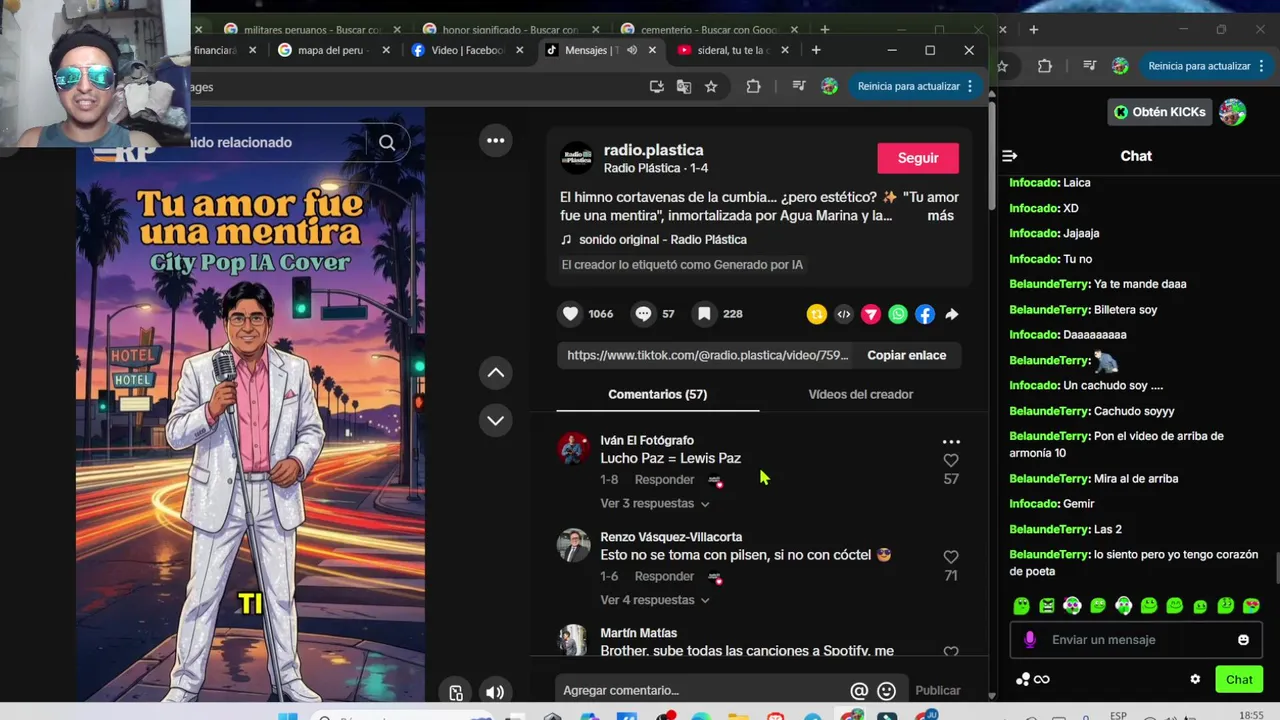Viewport: 1280px width, 720px height.
Task: Switch to the Comentarios (57) tab
Action: tap(657, 394)
